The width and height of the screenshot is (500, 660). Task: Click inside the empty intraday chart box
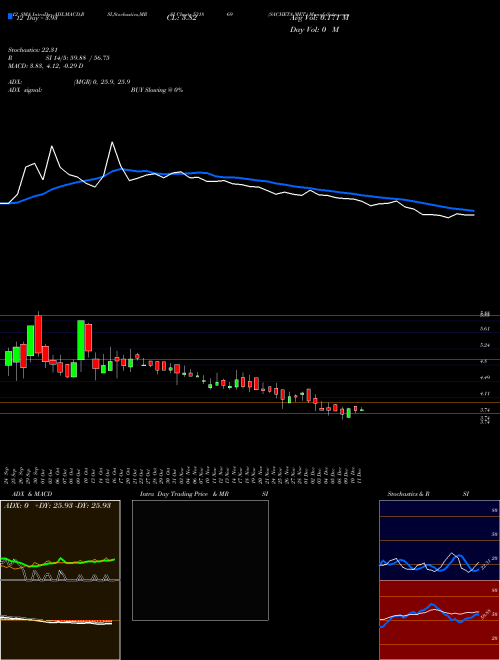click(200, 560)
